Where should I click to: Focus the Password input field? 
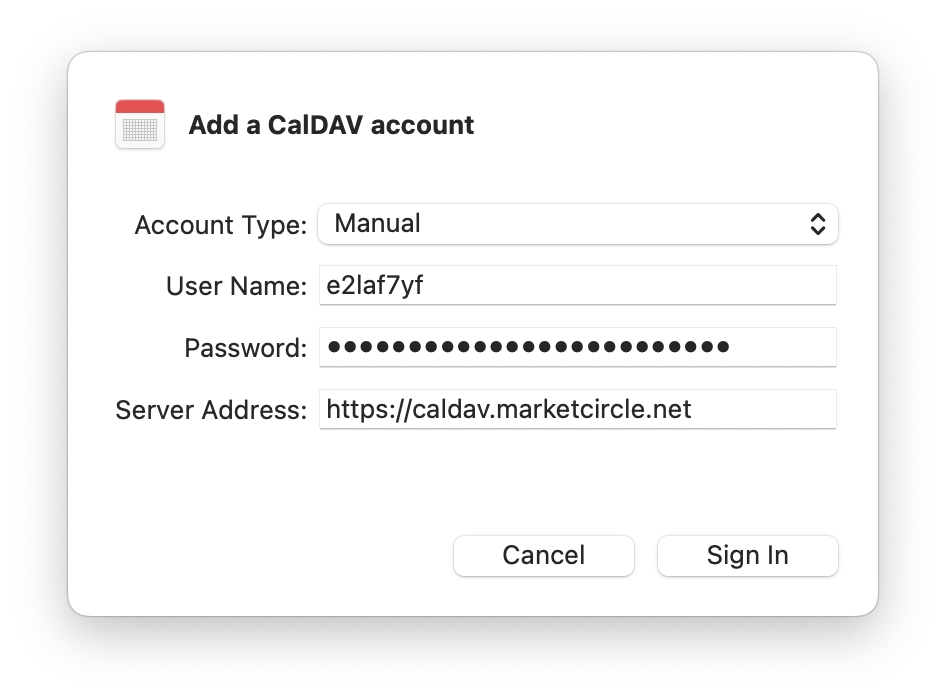[577, 347]
